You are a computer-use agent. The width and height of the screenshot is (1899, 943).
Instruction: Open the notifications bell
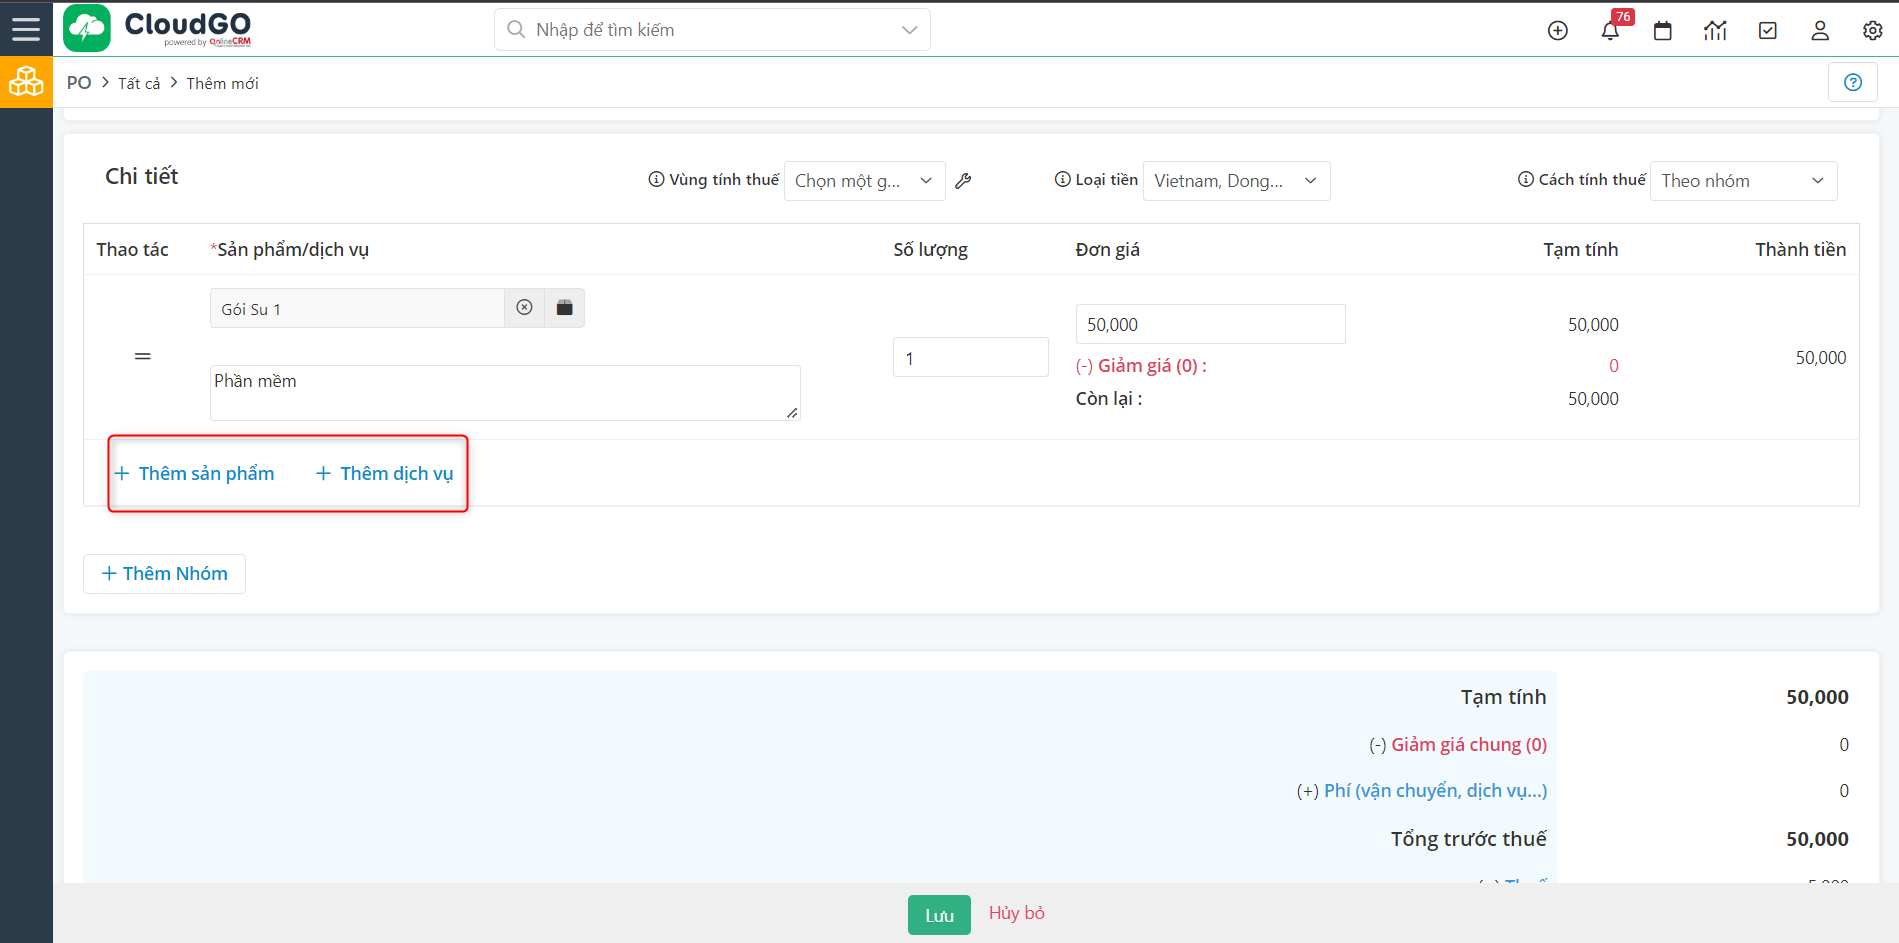click(1610, 31)
